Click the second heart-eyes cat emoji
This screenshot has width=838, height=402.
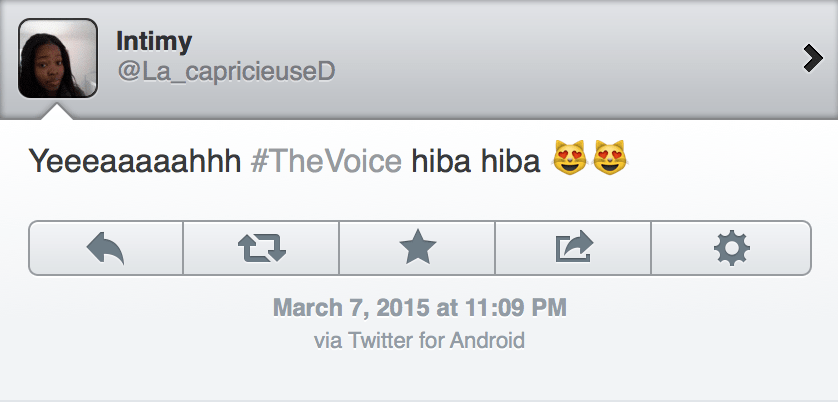[x=609, y=159]
